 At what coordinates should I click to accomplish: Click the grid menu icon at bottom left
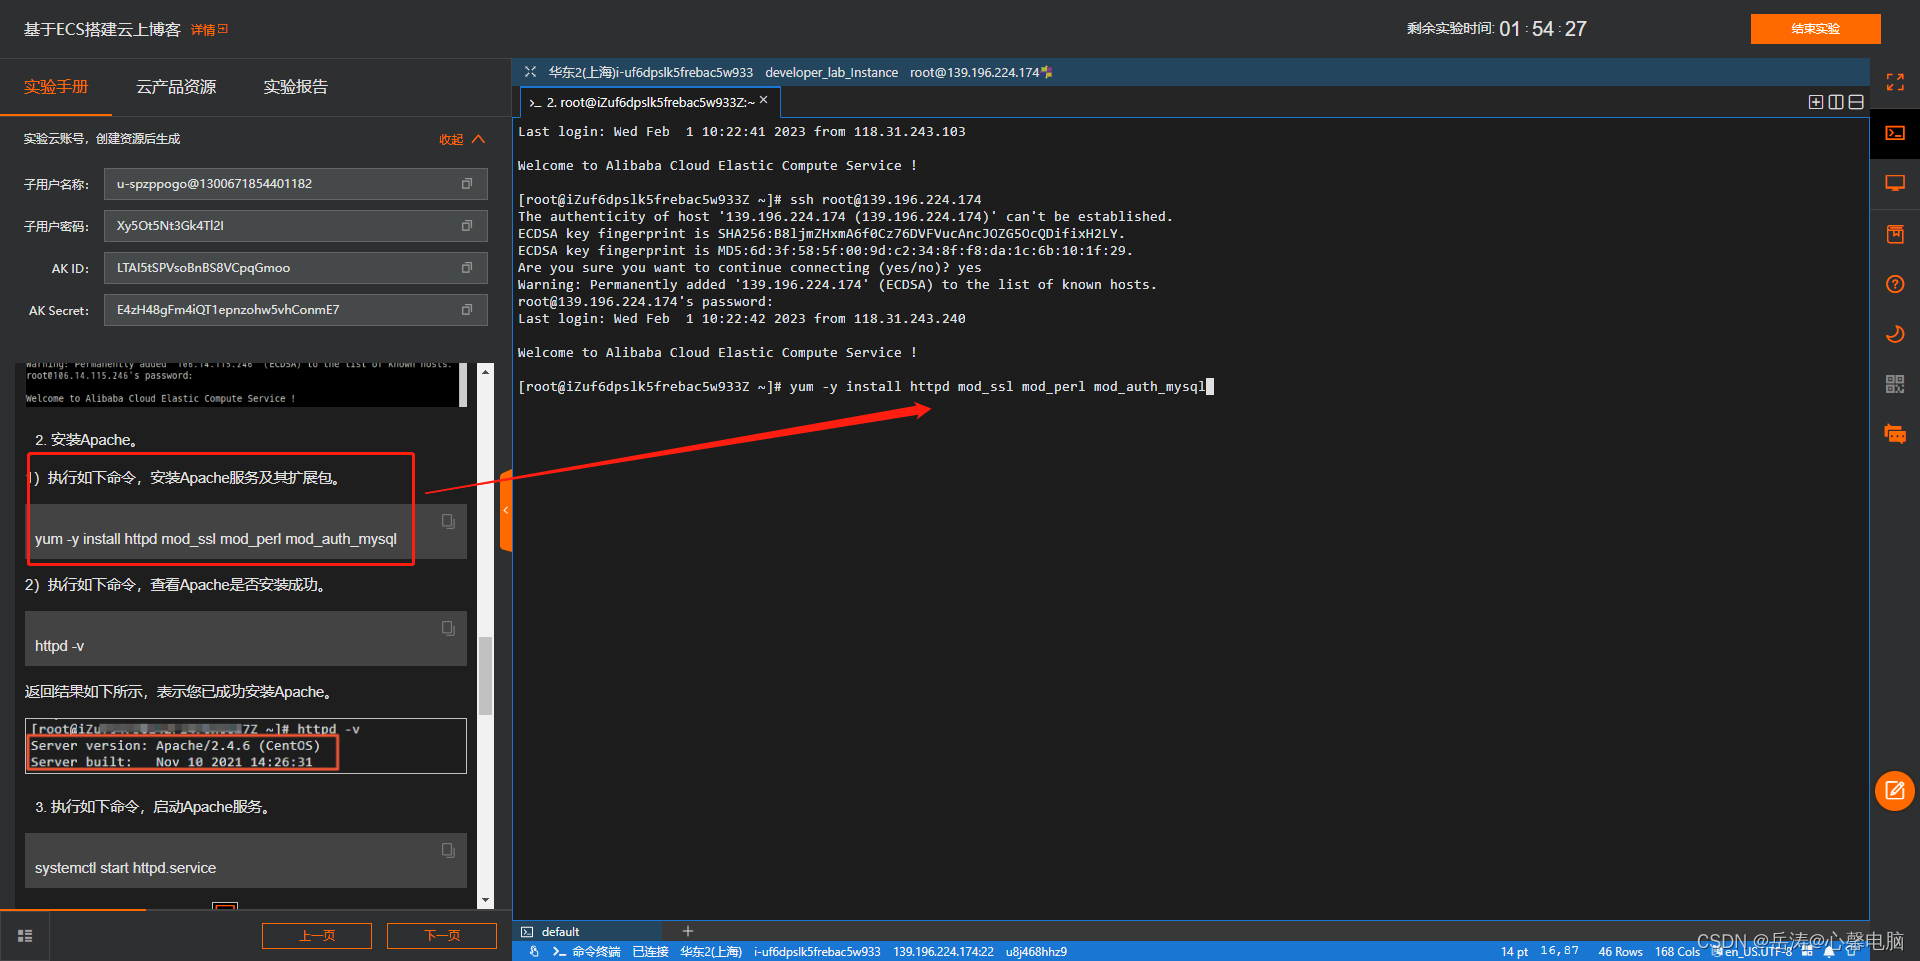tap(25, 936)
